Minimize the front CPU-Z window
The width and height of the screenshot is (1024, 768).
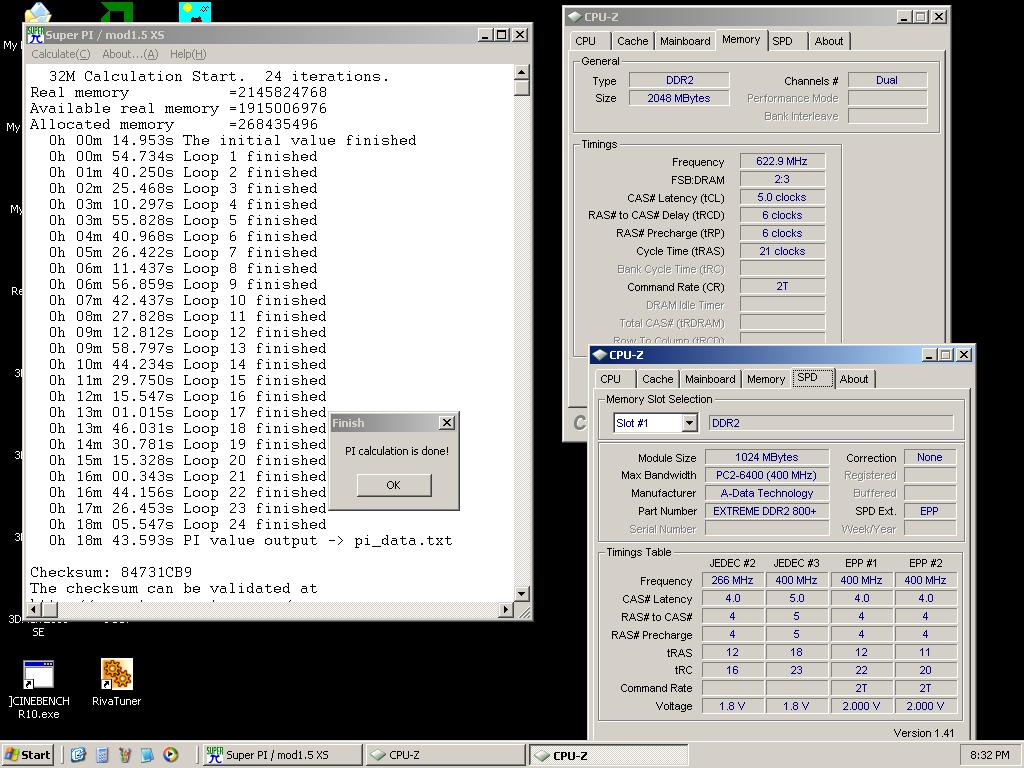(929, 355)
